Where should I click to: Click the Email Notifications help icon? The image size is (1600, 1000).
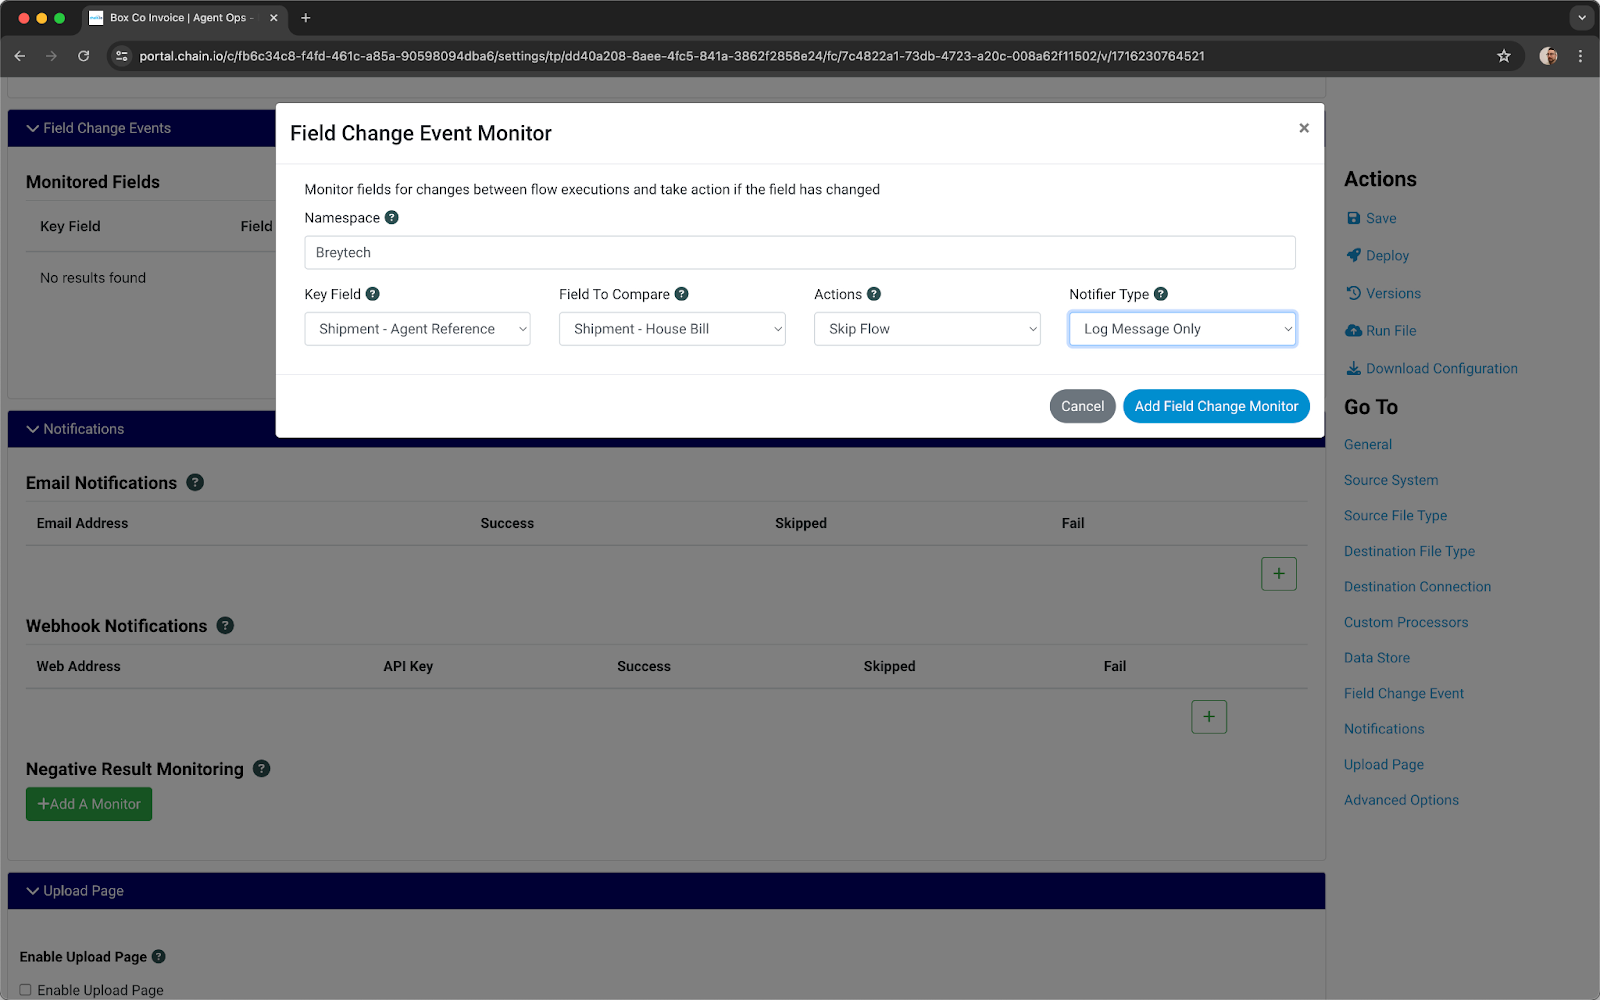(x=196, y=482)
